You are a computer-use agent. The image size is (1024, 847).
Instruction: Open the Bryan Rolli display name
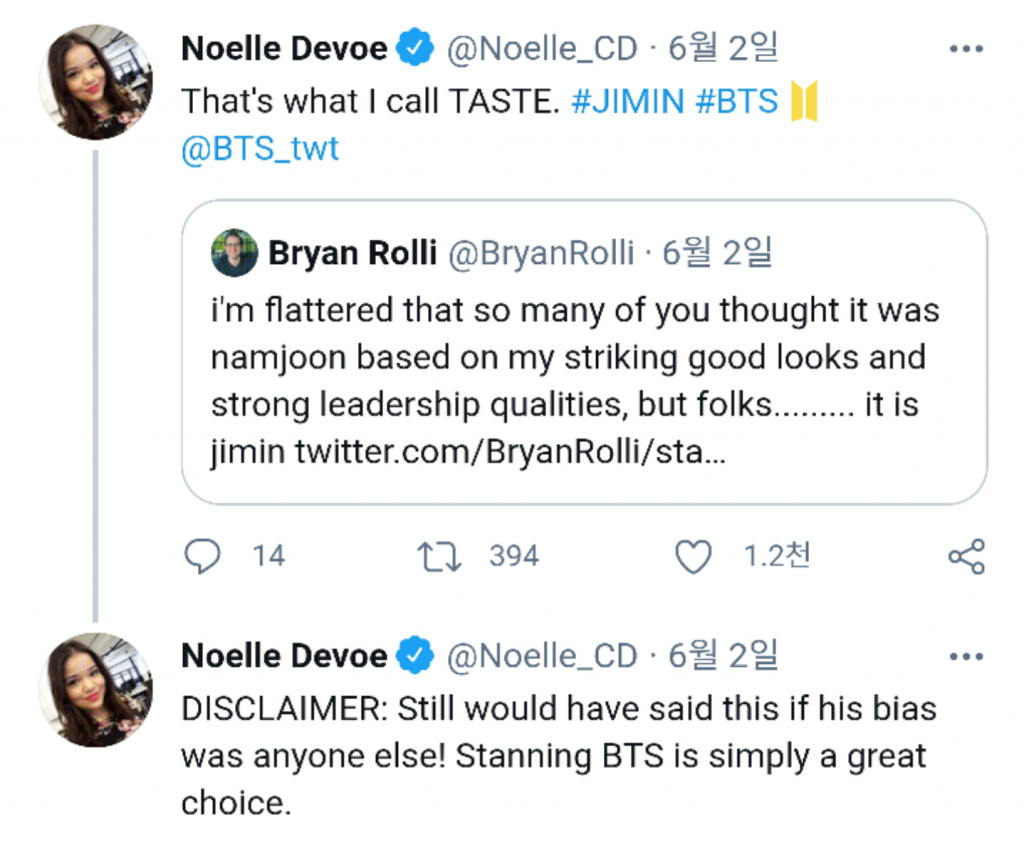352,254
